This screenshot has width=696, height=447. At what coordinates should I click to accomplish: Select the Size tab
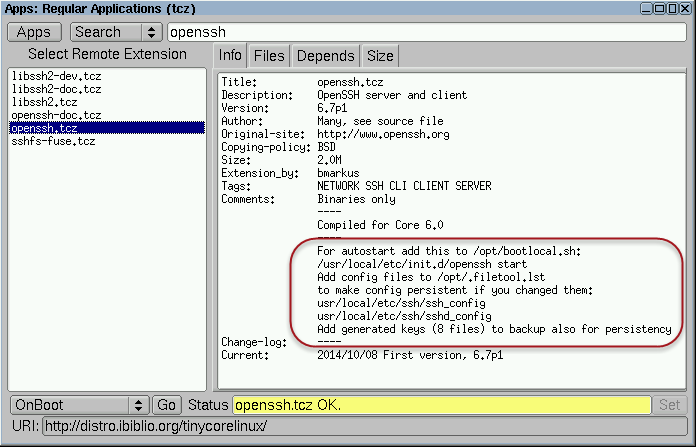click(379, 56)
